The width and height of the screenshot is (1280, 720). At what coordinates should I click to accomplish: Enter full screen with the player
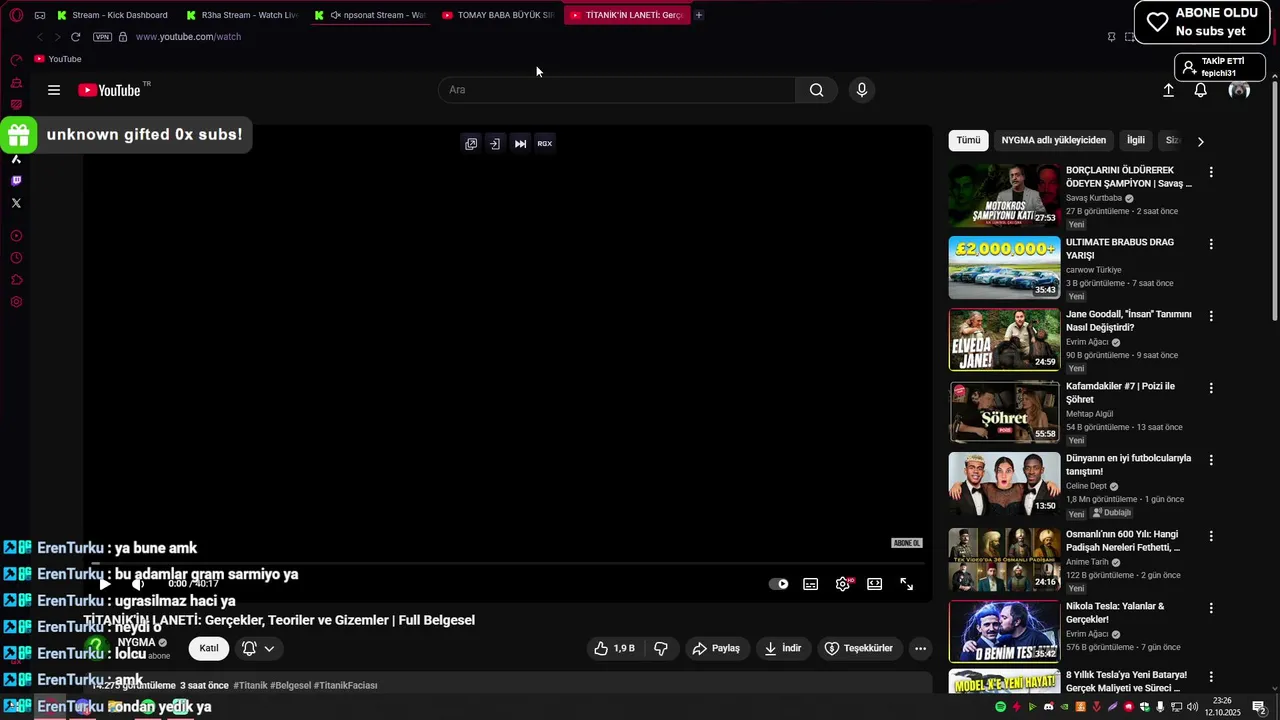pos(907,584)
